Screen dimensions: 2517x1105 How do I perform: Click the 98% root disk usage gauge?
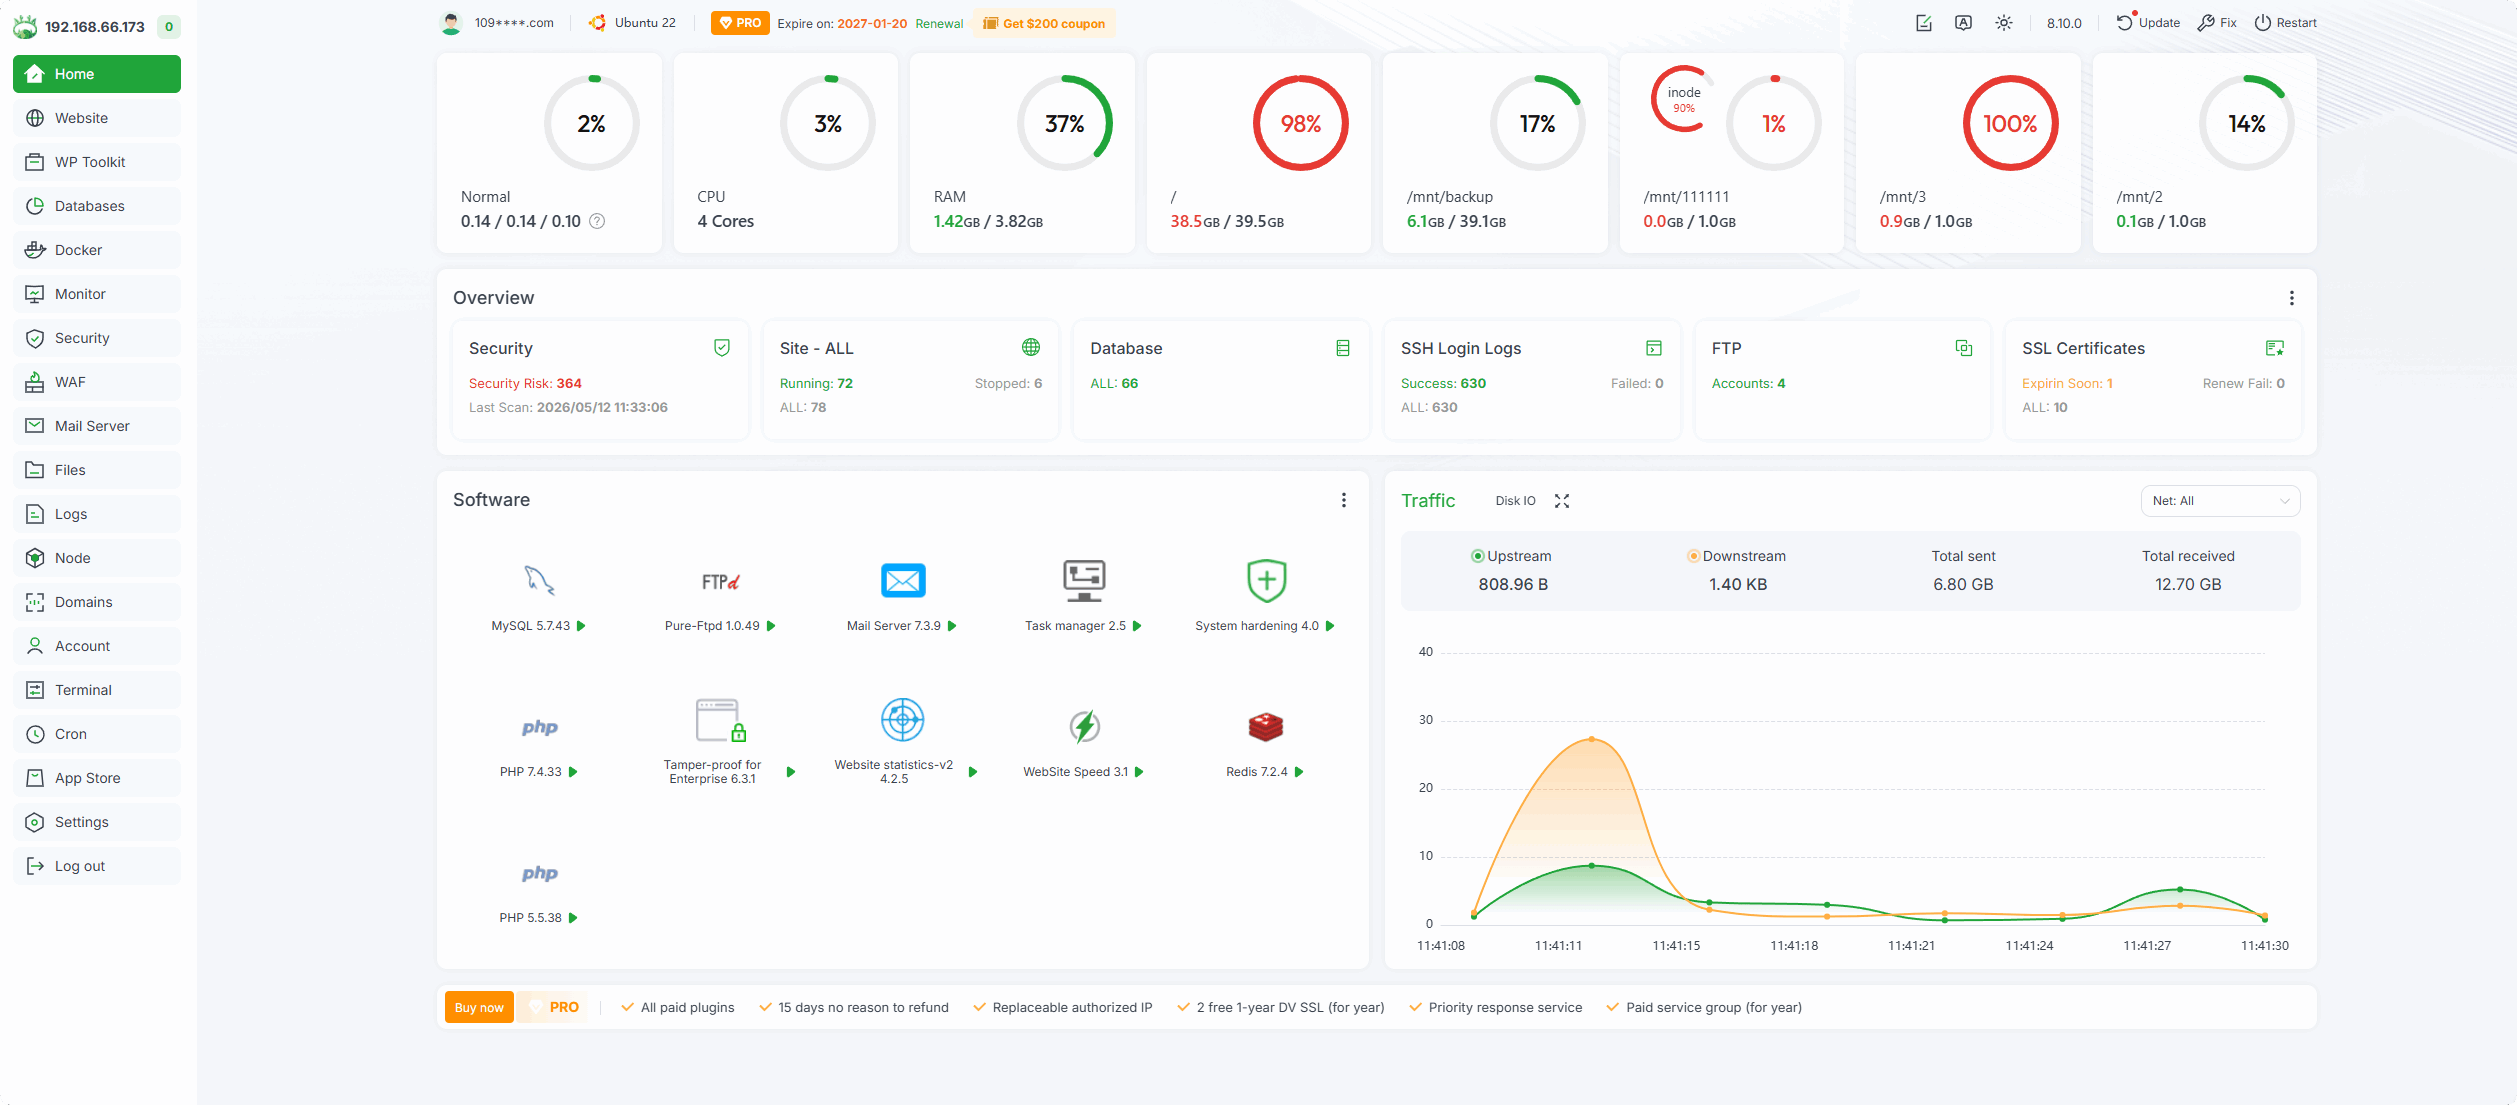pyautogui.click(x=1300, y=123)
